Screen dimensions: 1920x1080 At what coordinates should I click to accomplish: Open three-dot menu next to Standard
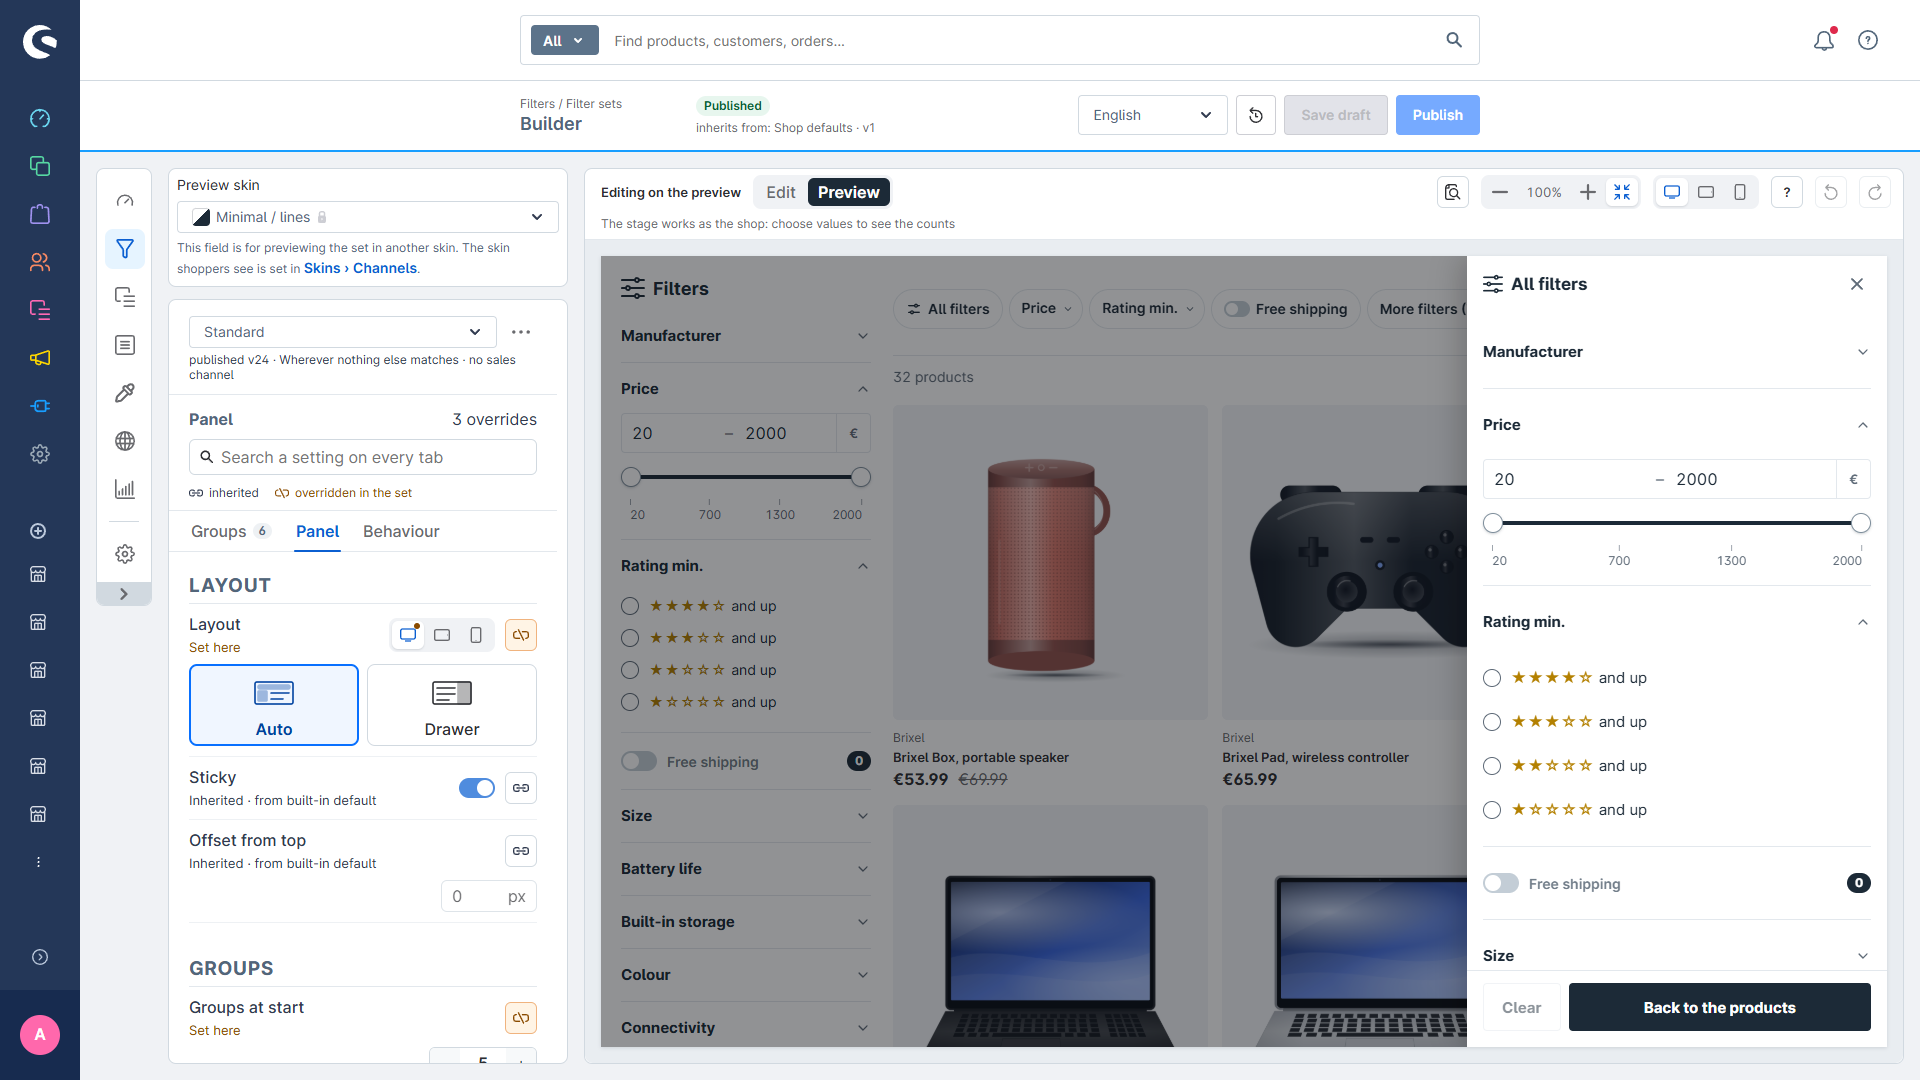coord(521,332)
